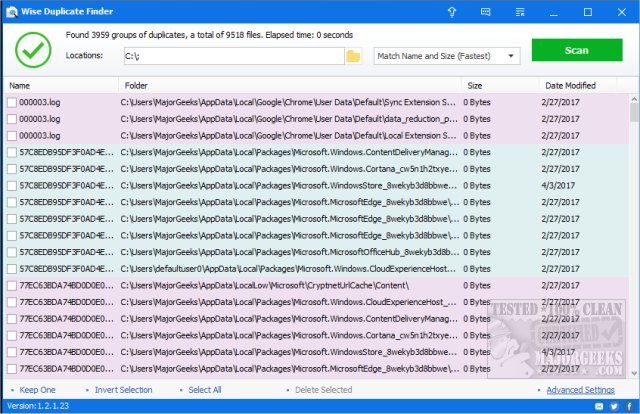640x414 pixels.
Task: Check the 000003.log data_reduction_p row checkbox
Action: coord(12,119)
